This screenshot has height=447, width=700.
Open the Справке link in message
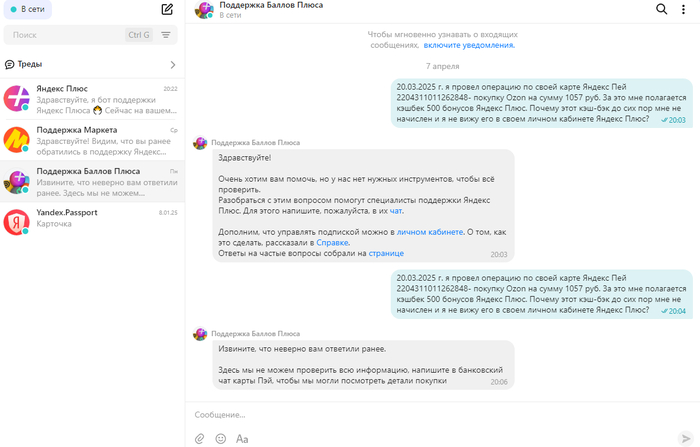tap(334, 243)
